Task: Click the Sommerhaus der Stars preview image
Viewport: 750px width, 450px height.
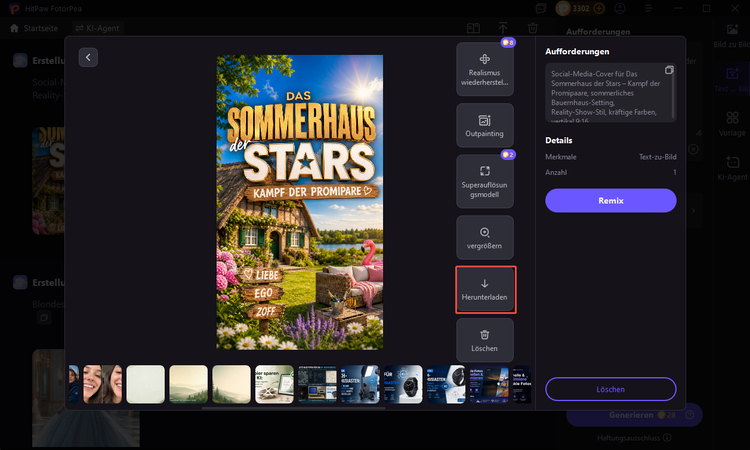Action: click(x=299, y=202)
